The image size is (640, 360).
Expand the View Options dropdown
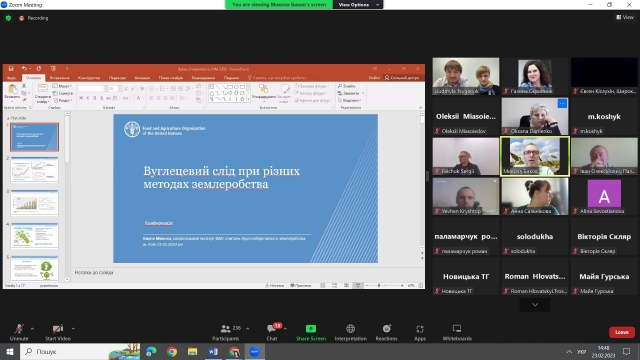pyautogui.click(x=358, y=4)
